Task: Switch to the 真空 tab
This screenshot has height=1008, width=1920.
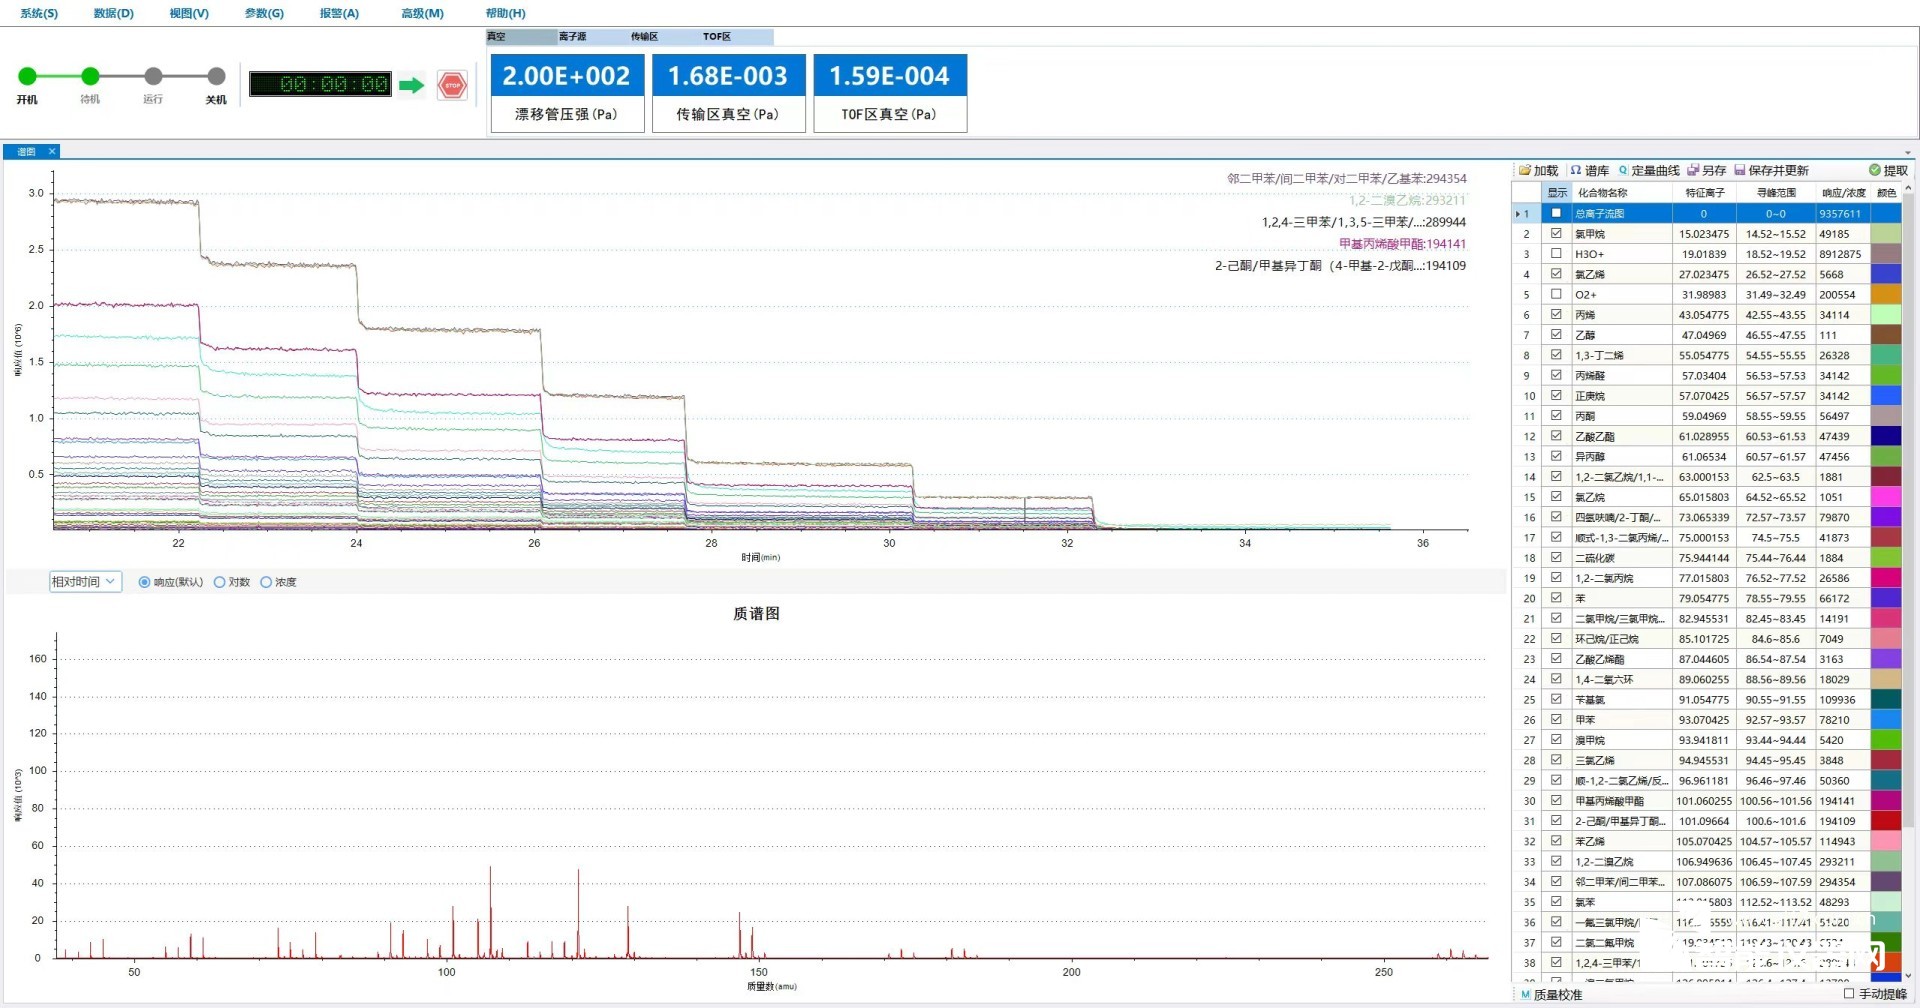Action: tap(521, 37)
